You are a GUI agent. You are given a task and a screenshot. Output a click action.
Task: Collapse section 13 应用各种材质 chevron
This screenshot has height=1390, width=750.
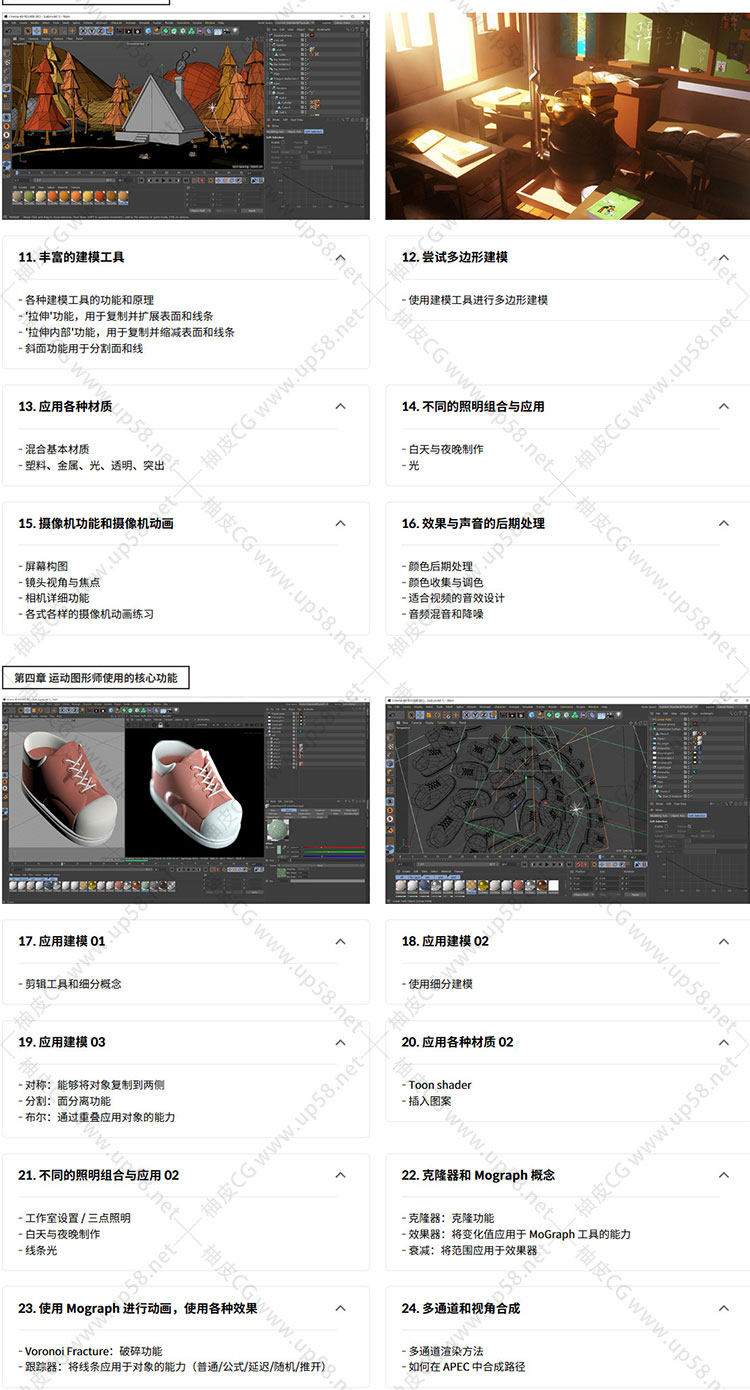pyautogui.click(x=340, y=407)
